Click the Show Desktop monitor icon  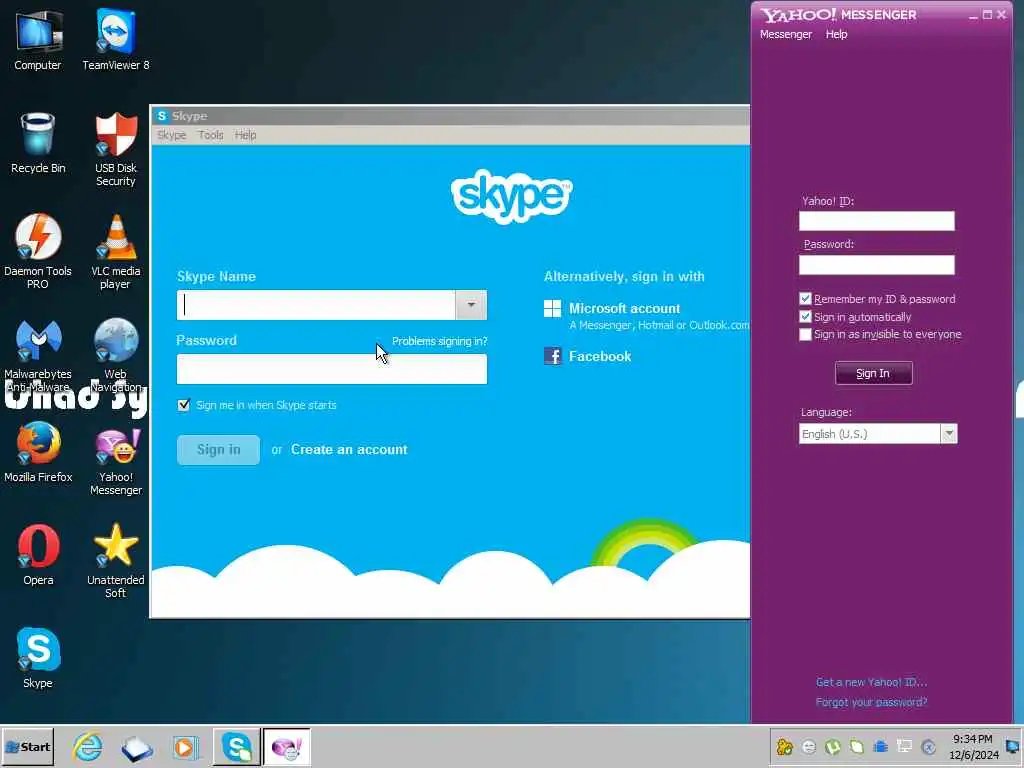(x=1013, y=746)
